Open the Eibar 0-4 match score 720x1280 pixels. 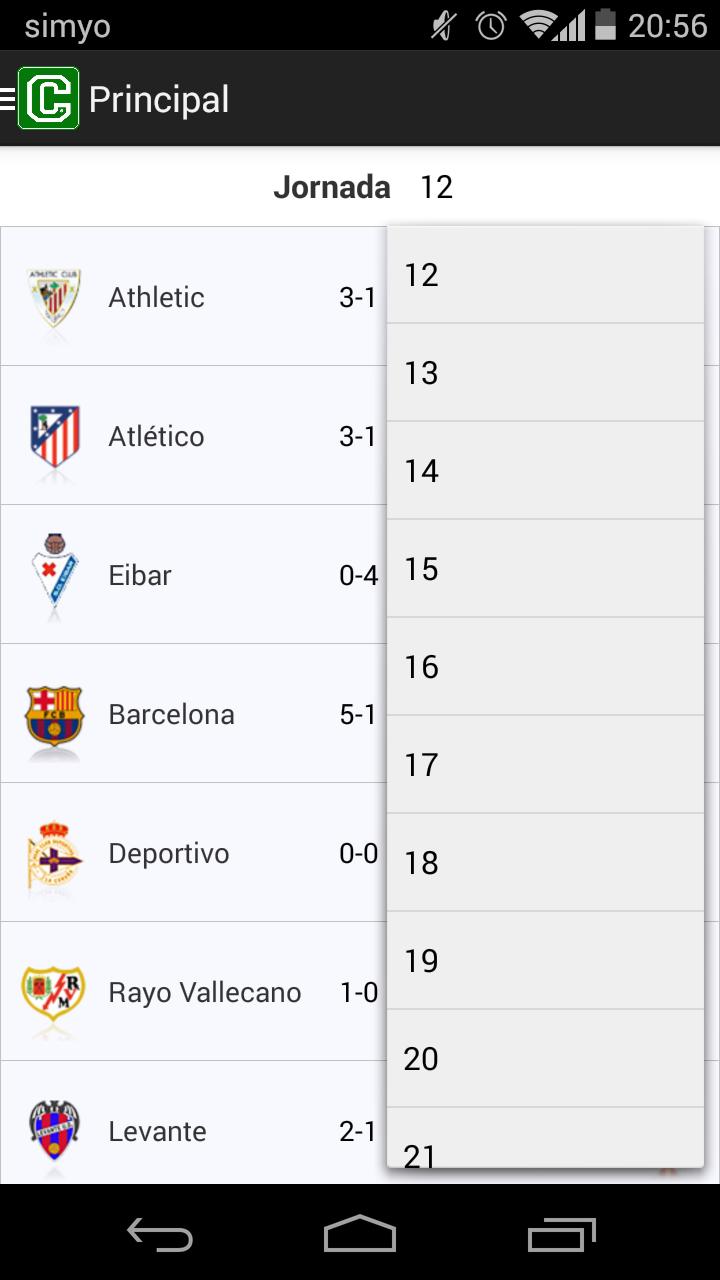click(x=358, y=575)
